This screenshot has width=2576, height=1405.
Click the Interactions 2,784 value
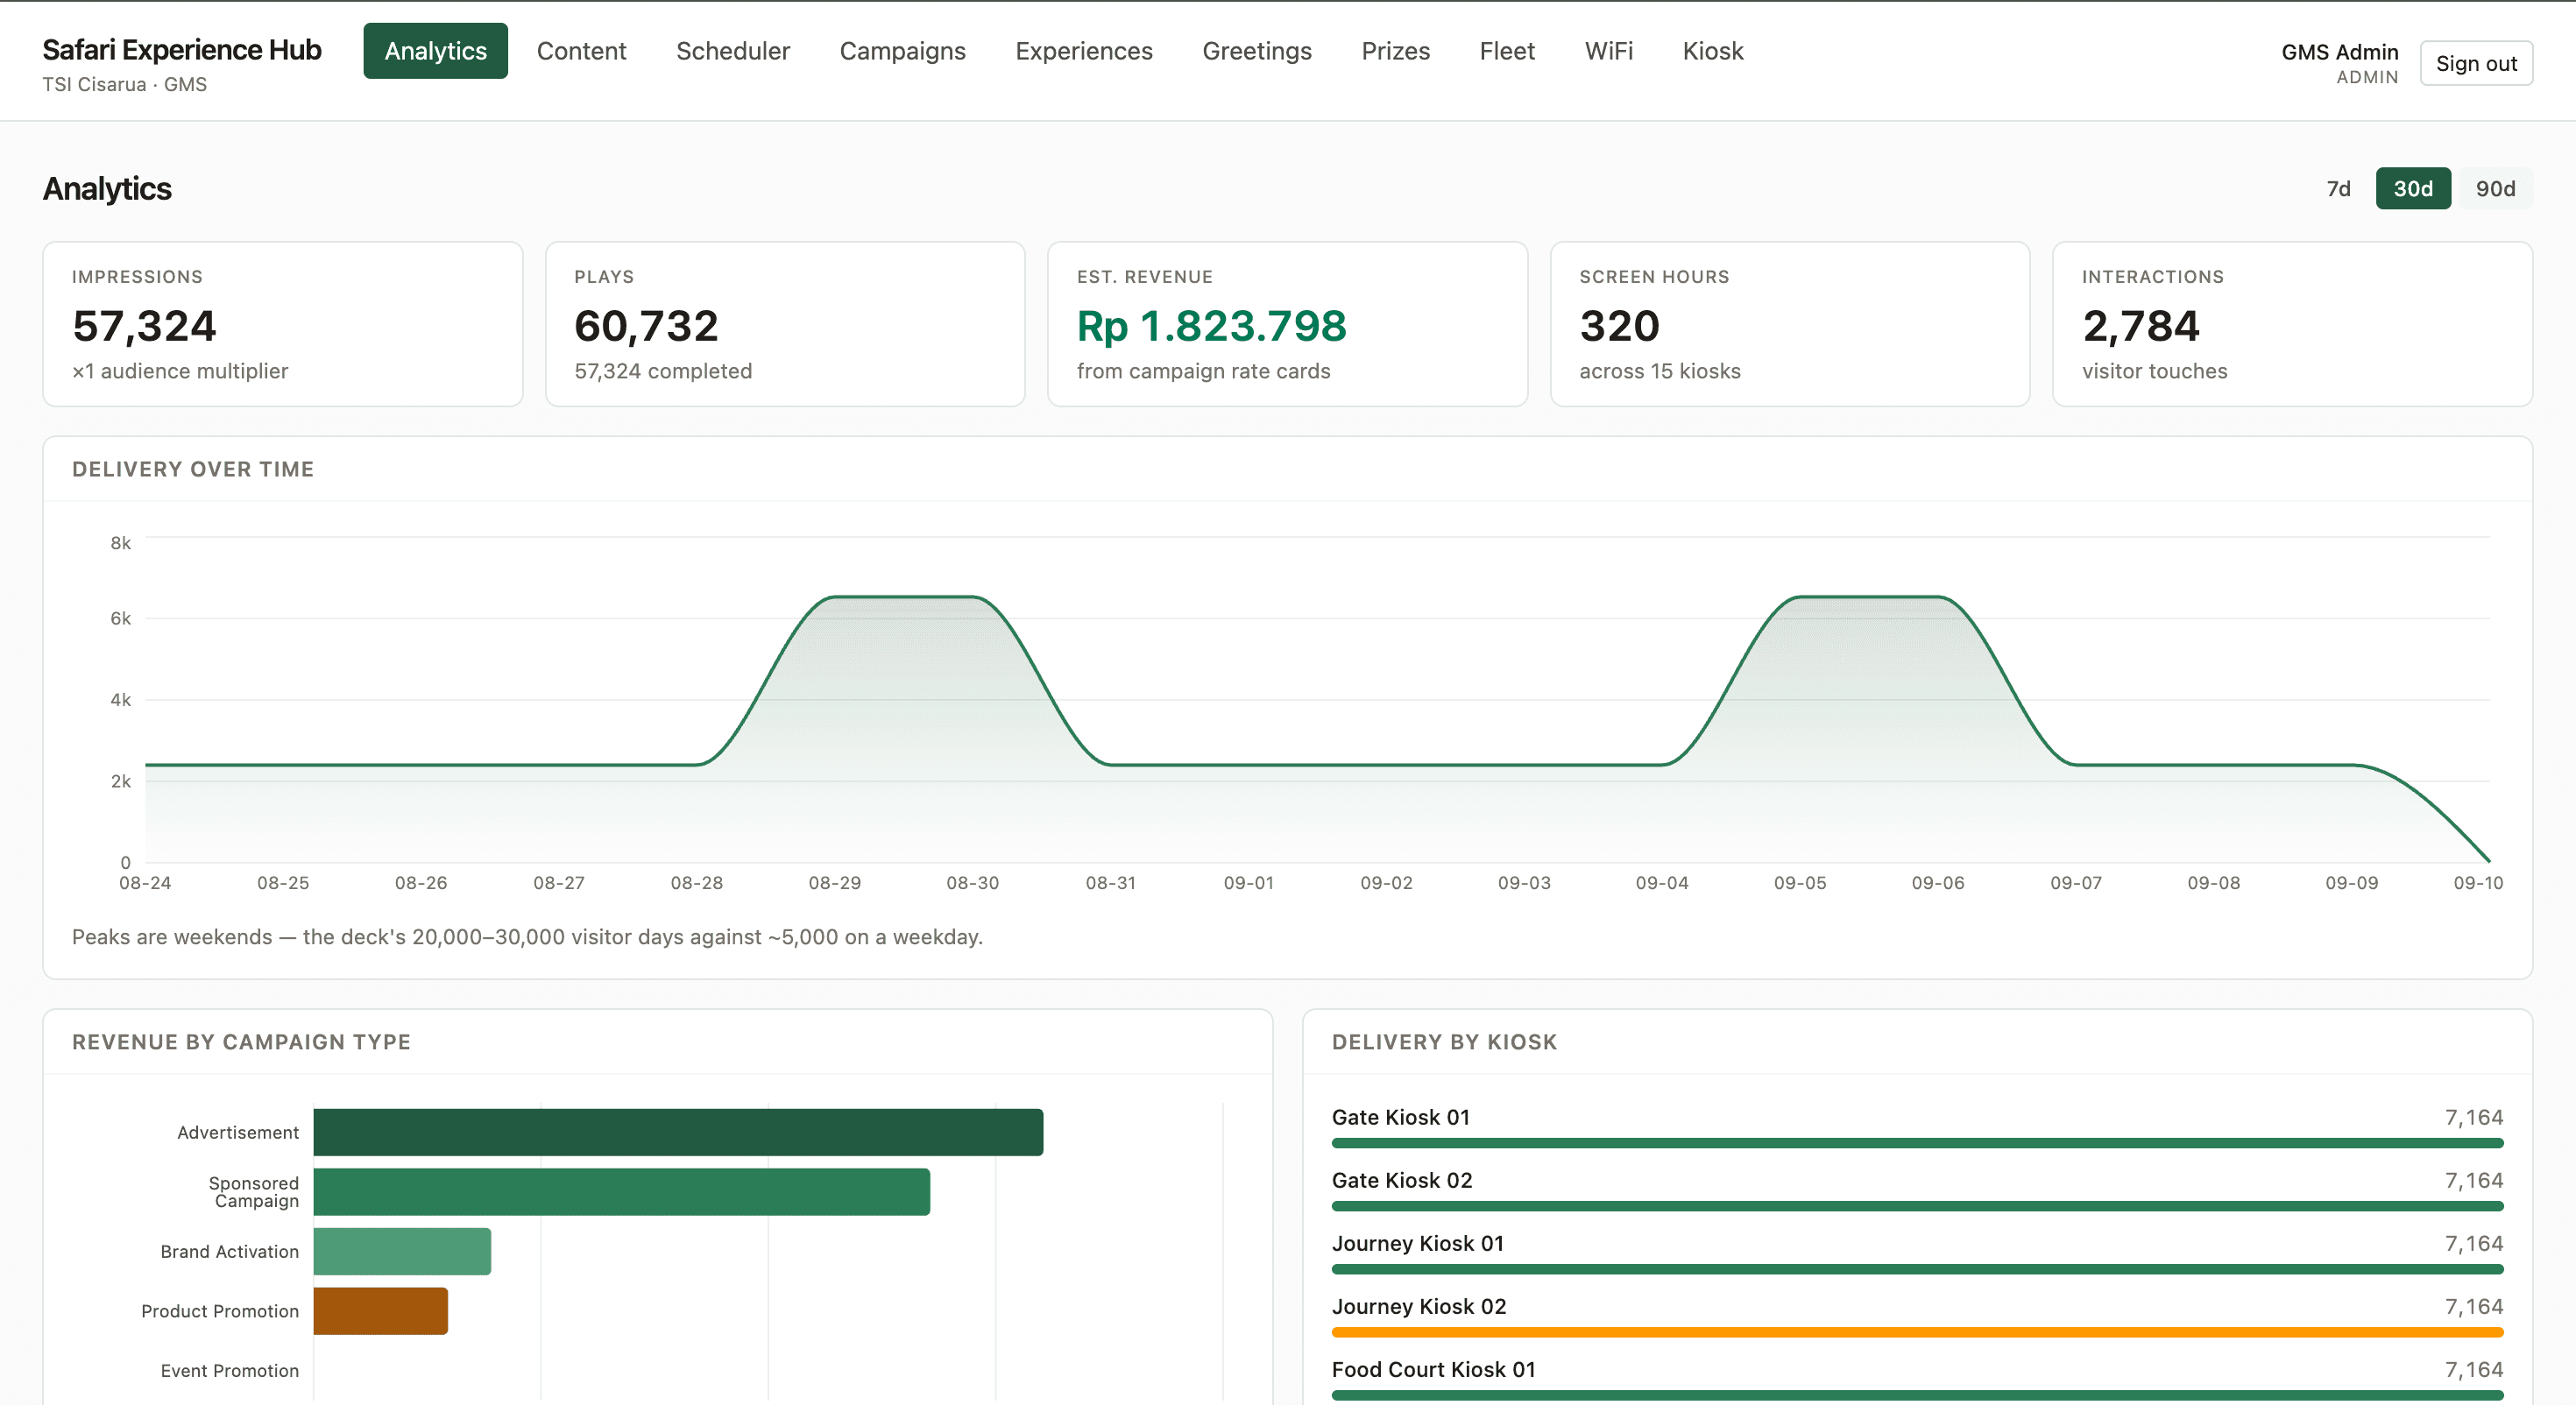pyautogui.click(x=2140, y=326)
